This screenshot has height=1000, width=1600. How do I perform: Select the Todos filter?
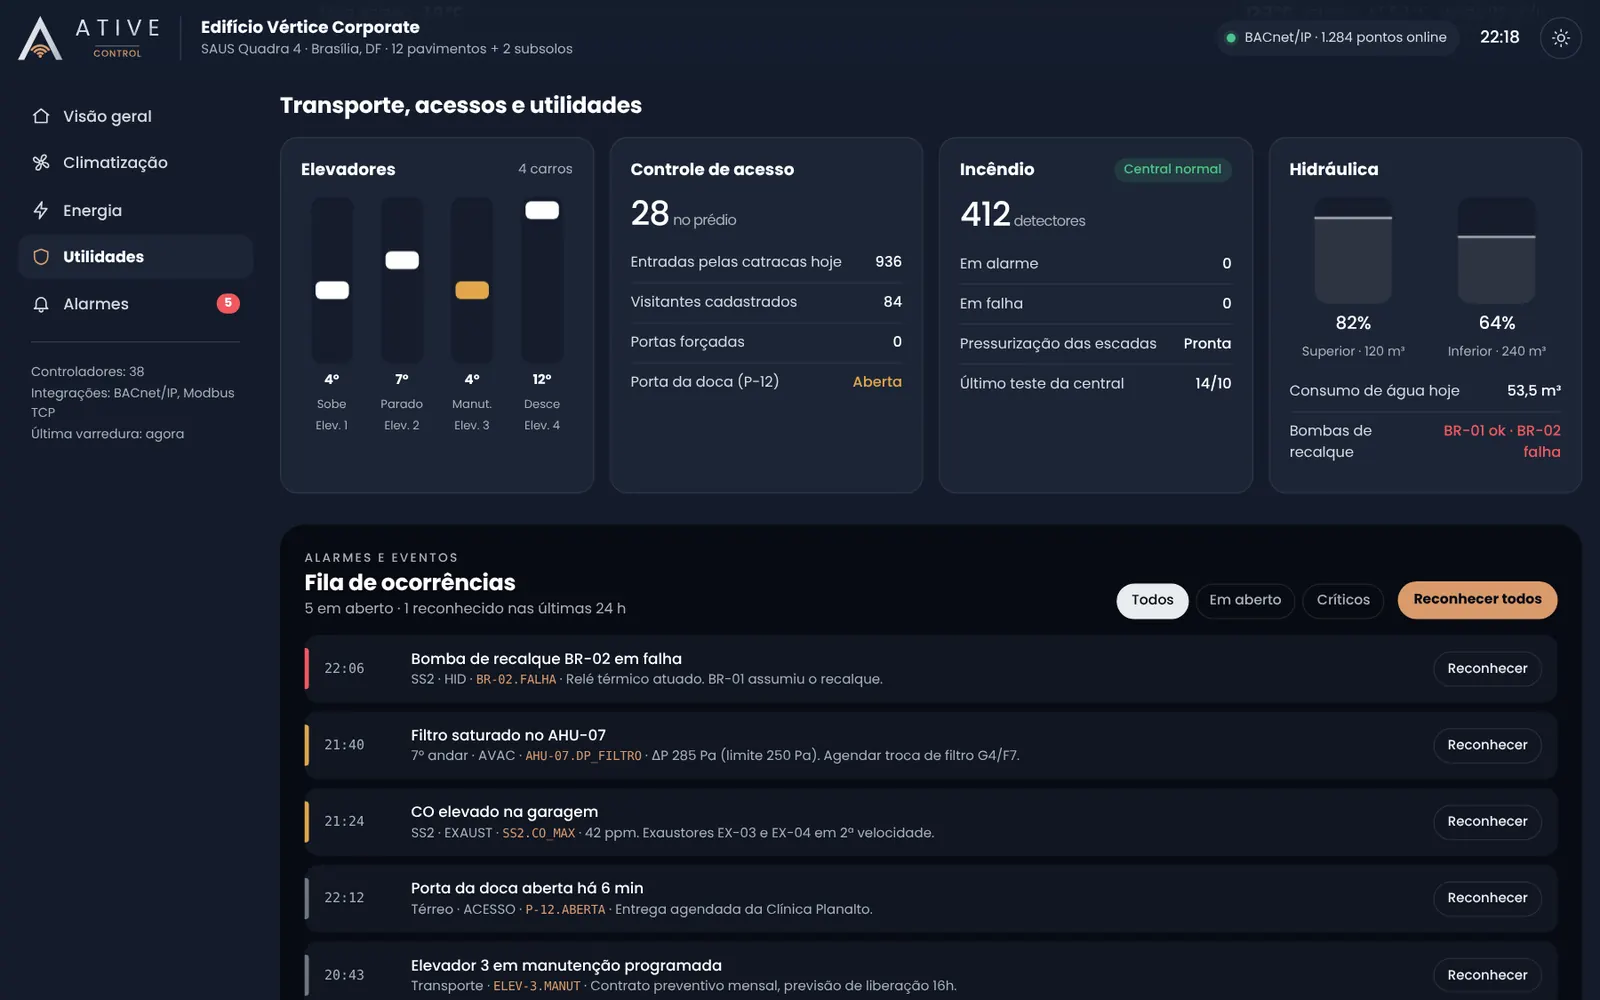(x=1152, y=600)
